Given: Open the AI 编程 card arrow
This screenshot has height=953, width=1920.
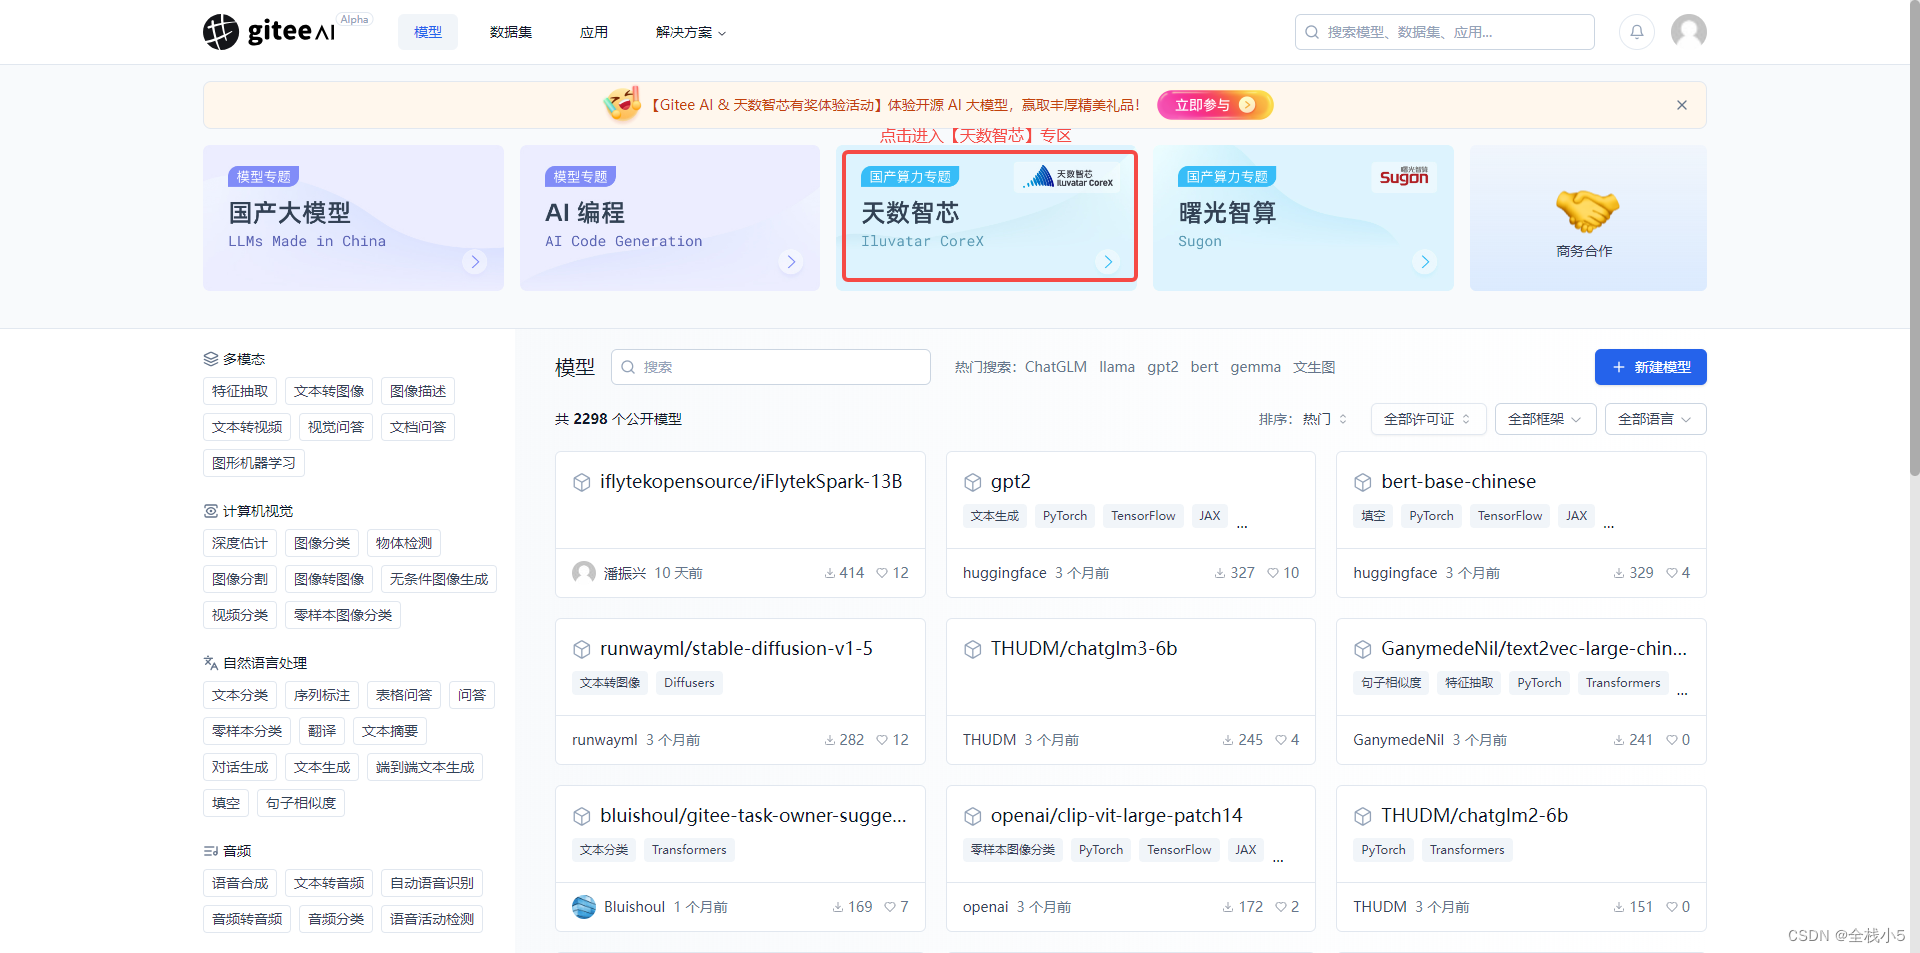Looking at the screenshot, I should tap(791, 262).
